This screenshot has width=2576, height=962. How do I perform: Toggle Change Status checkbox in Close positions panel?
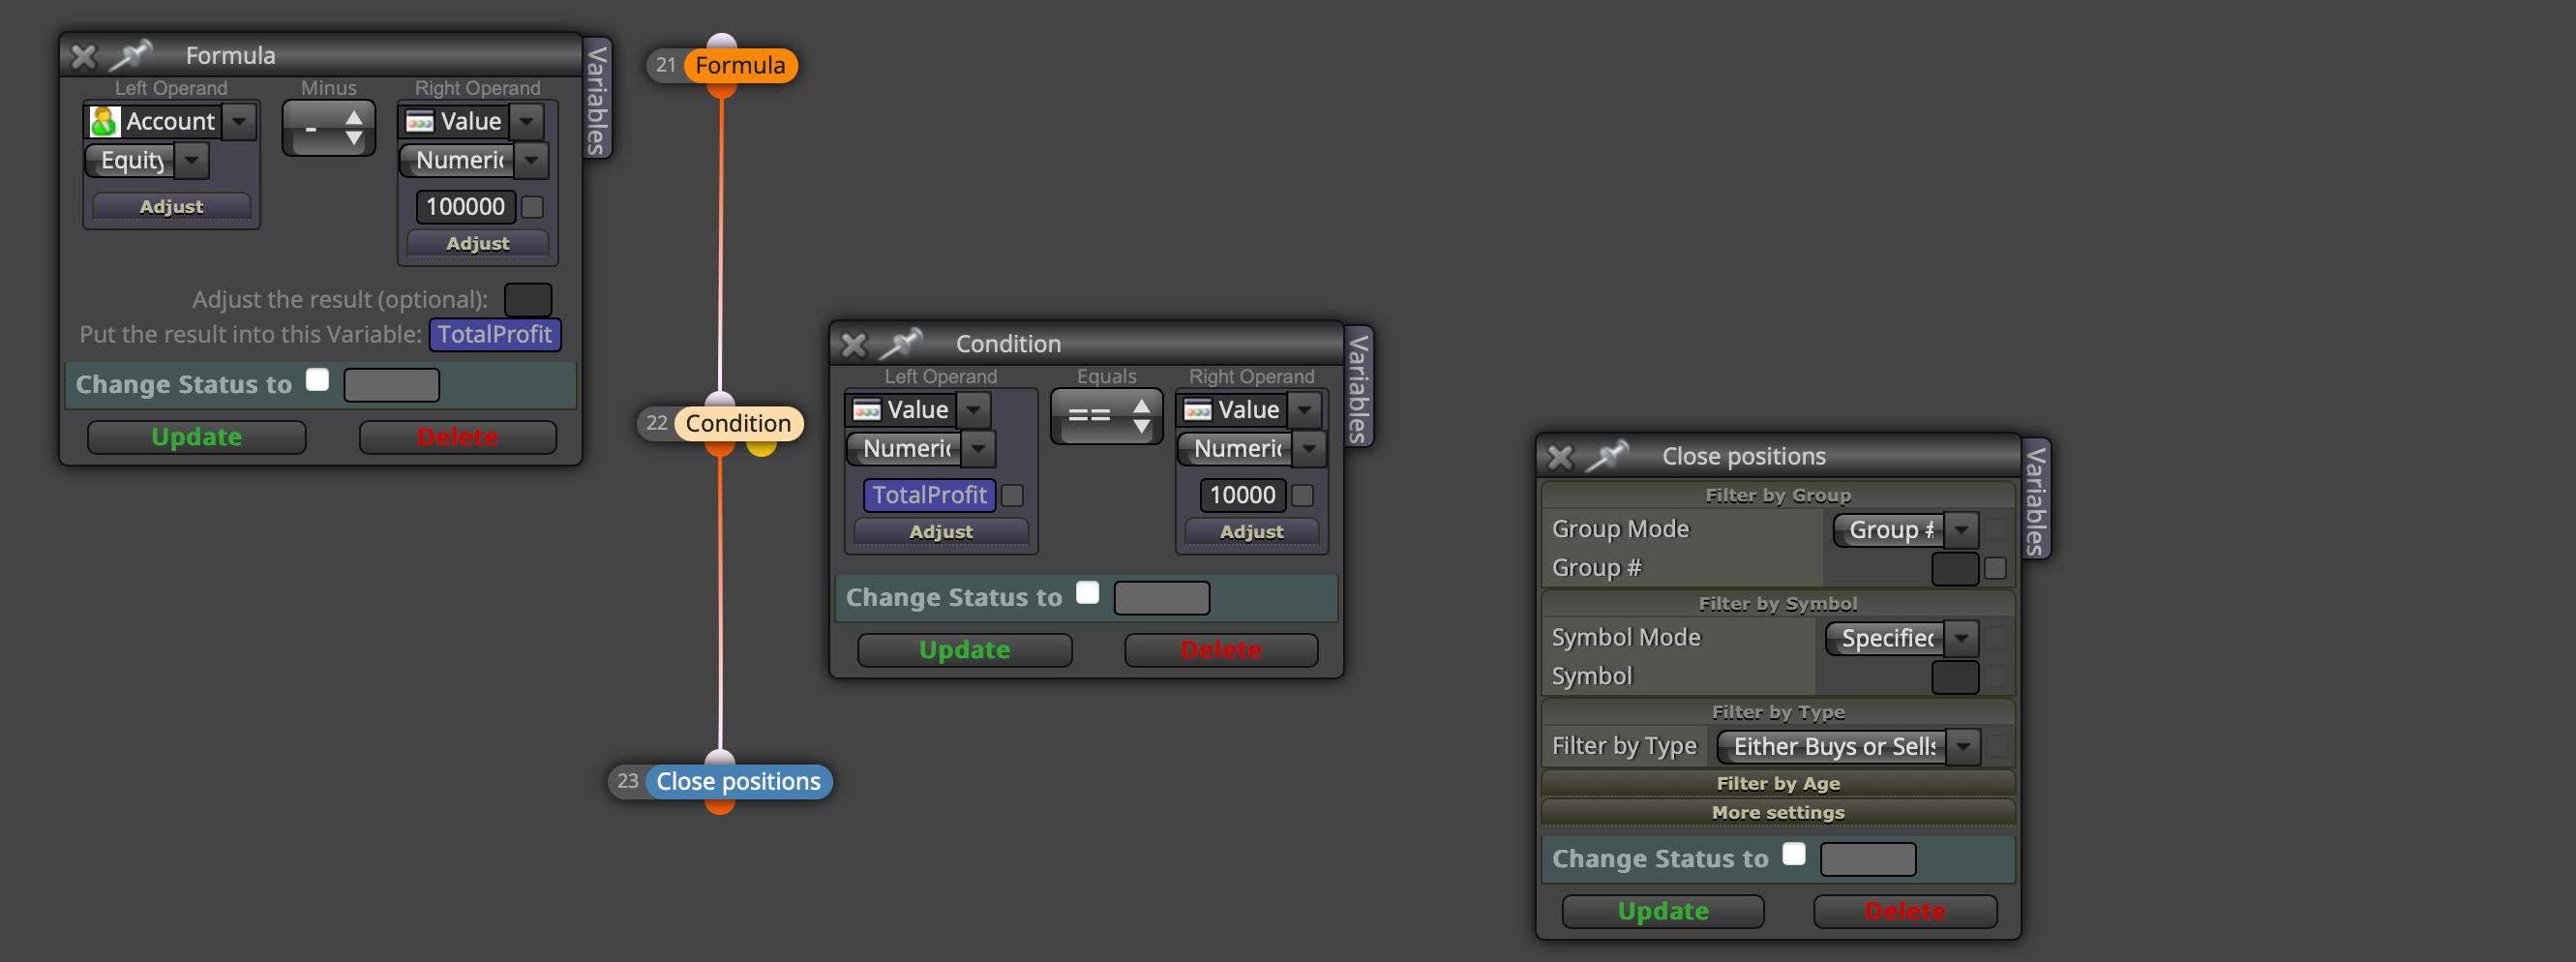coord(1795,854)
